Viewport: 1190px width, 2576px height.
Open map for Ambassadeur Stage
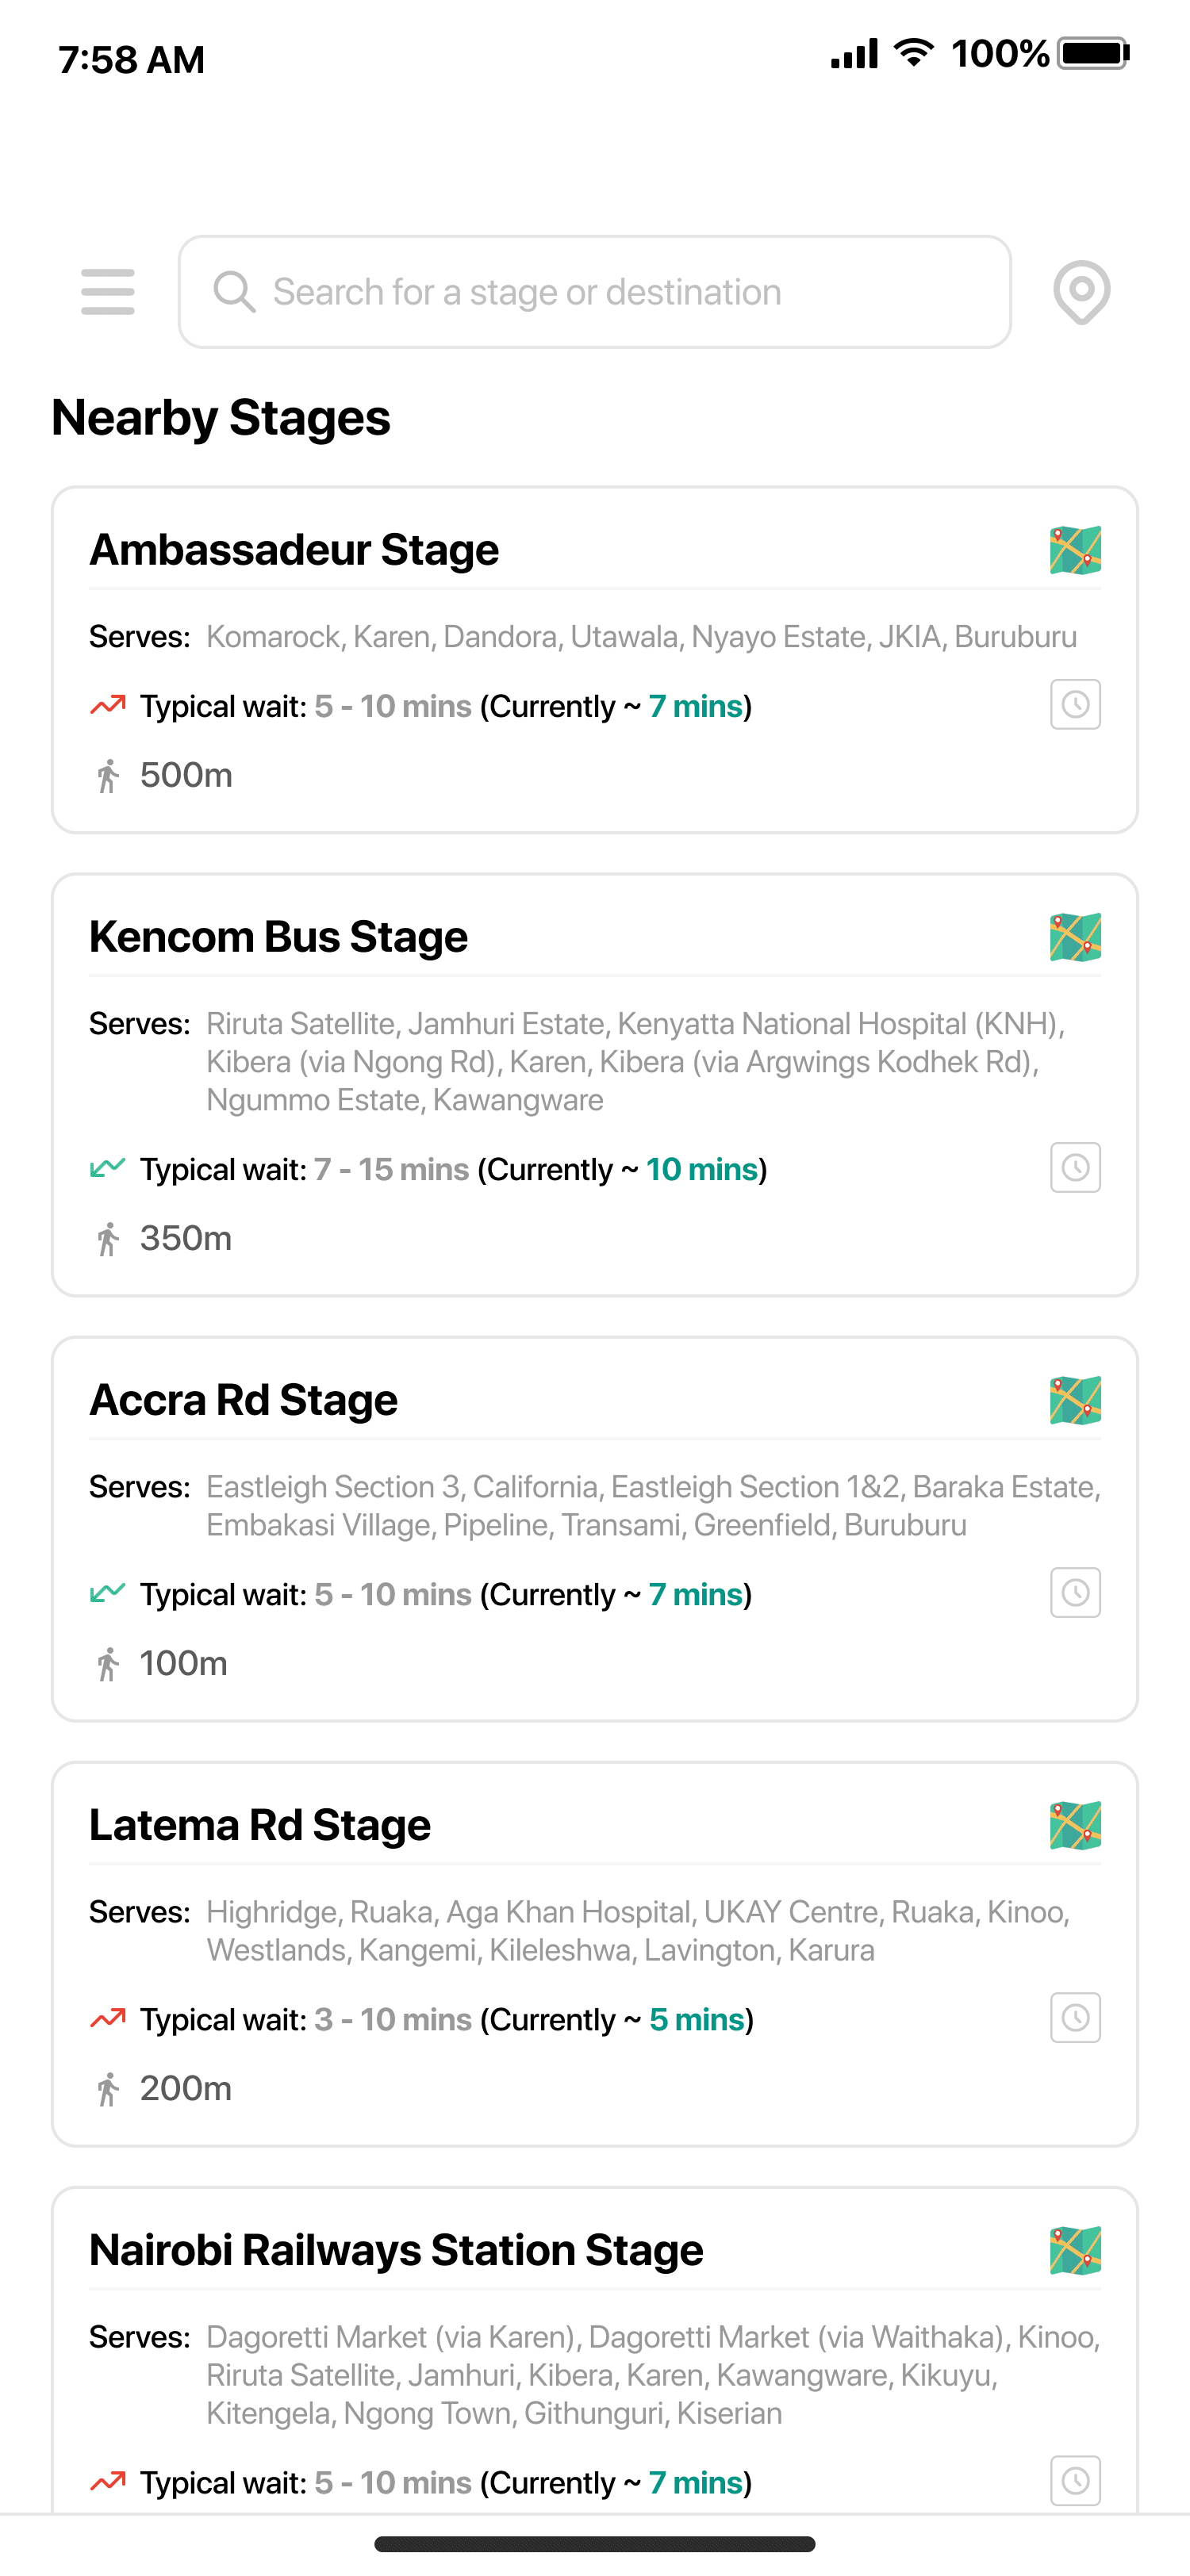[1075, 550]
